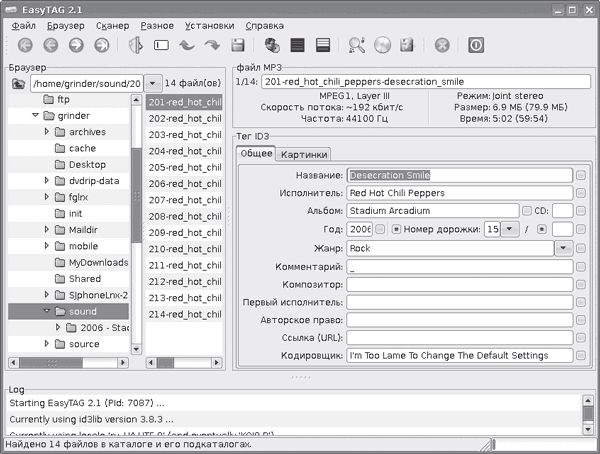
Task: Switch to the Картинки tab
Action: [x=303, y=154]
